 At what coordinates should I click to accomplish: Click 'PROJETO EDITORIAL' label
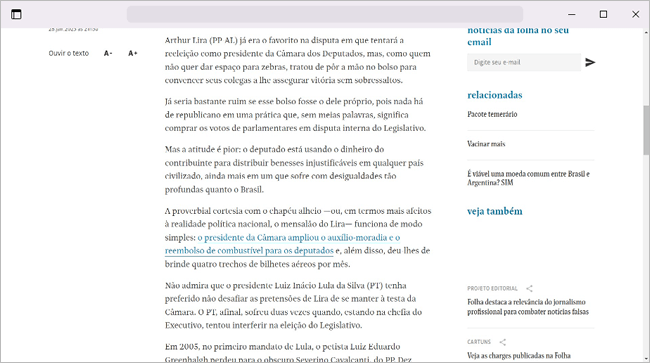click(x=492, y=288)
